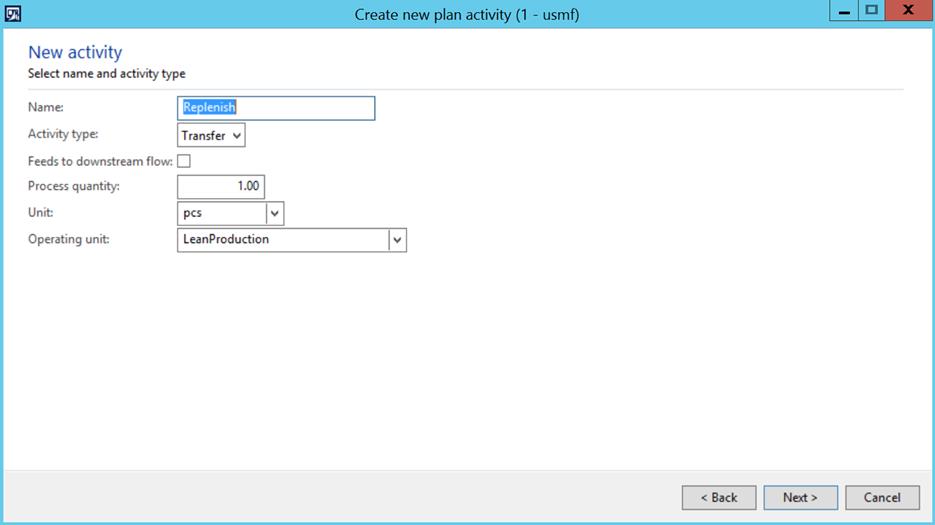Open the Activity type dropdown
The width and height of the screenshot is (935, 525).
click(211, 135)
